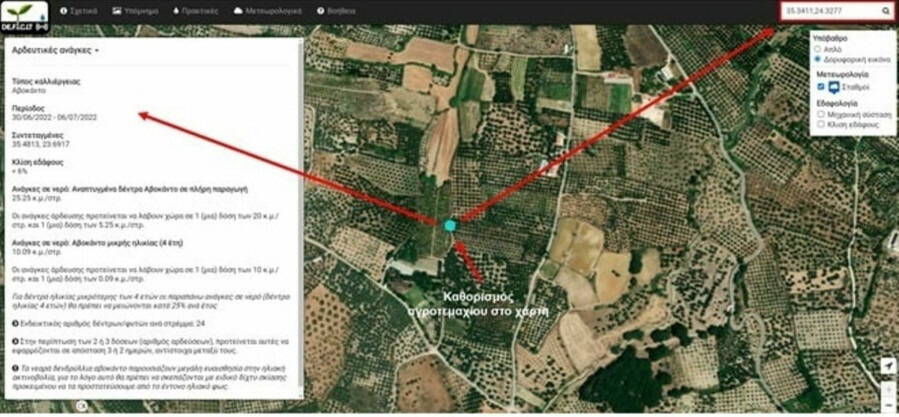Screen dimensions: 899x417
Task: Expand the Αρδευτικές ανάγκες dropdown
Action: coord(56,50)
